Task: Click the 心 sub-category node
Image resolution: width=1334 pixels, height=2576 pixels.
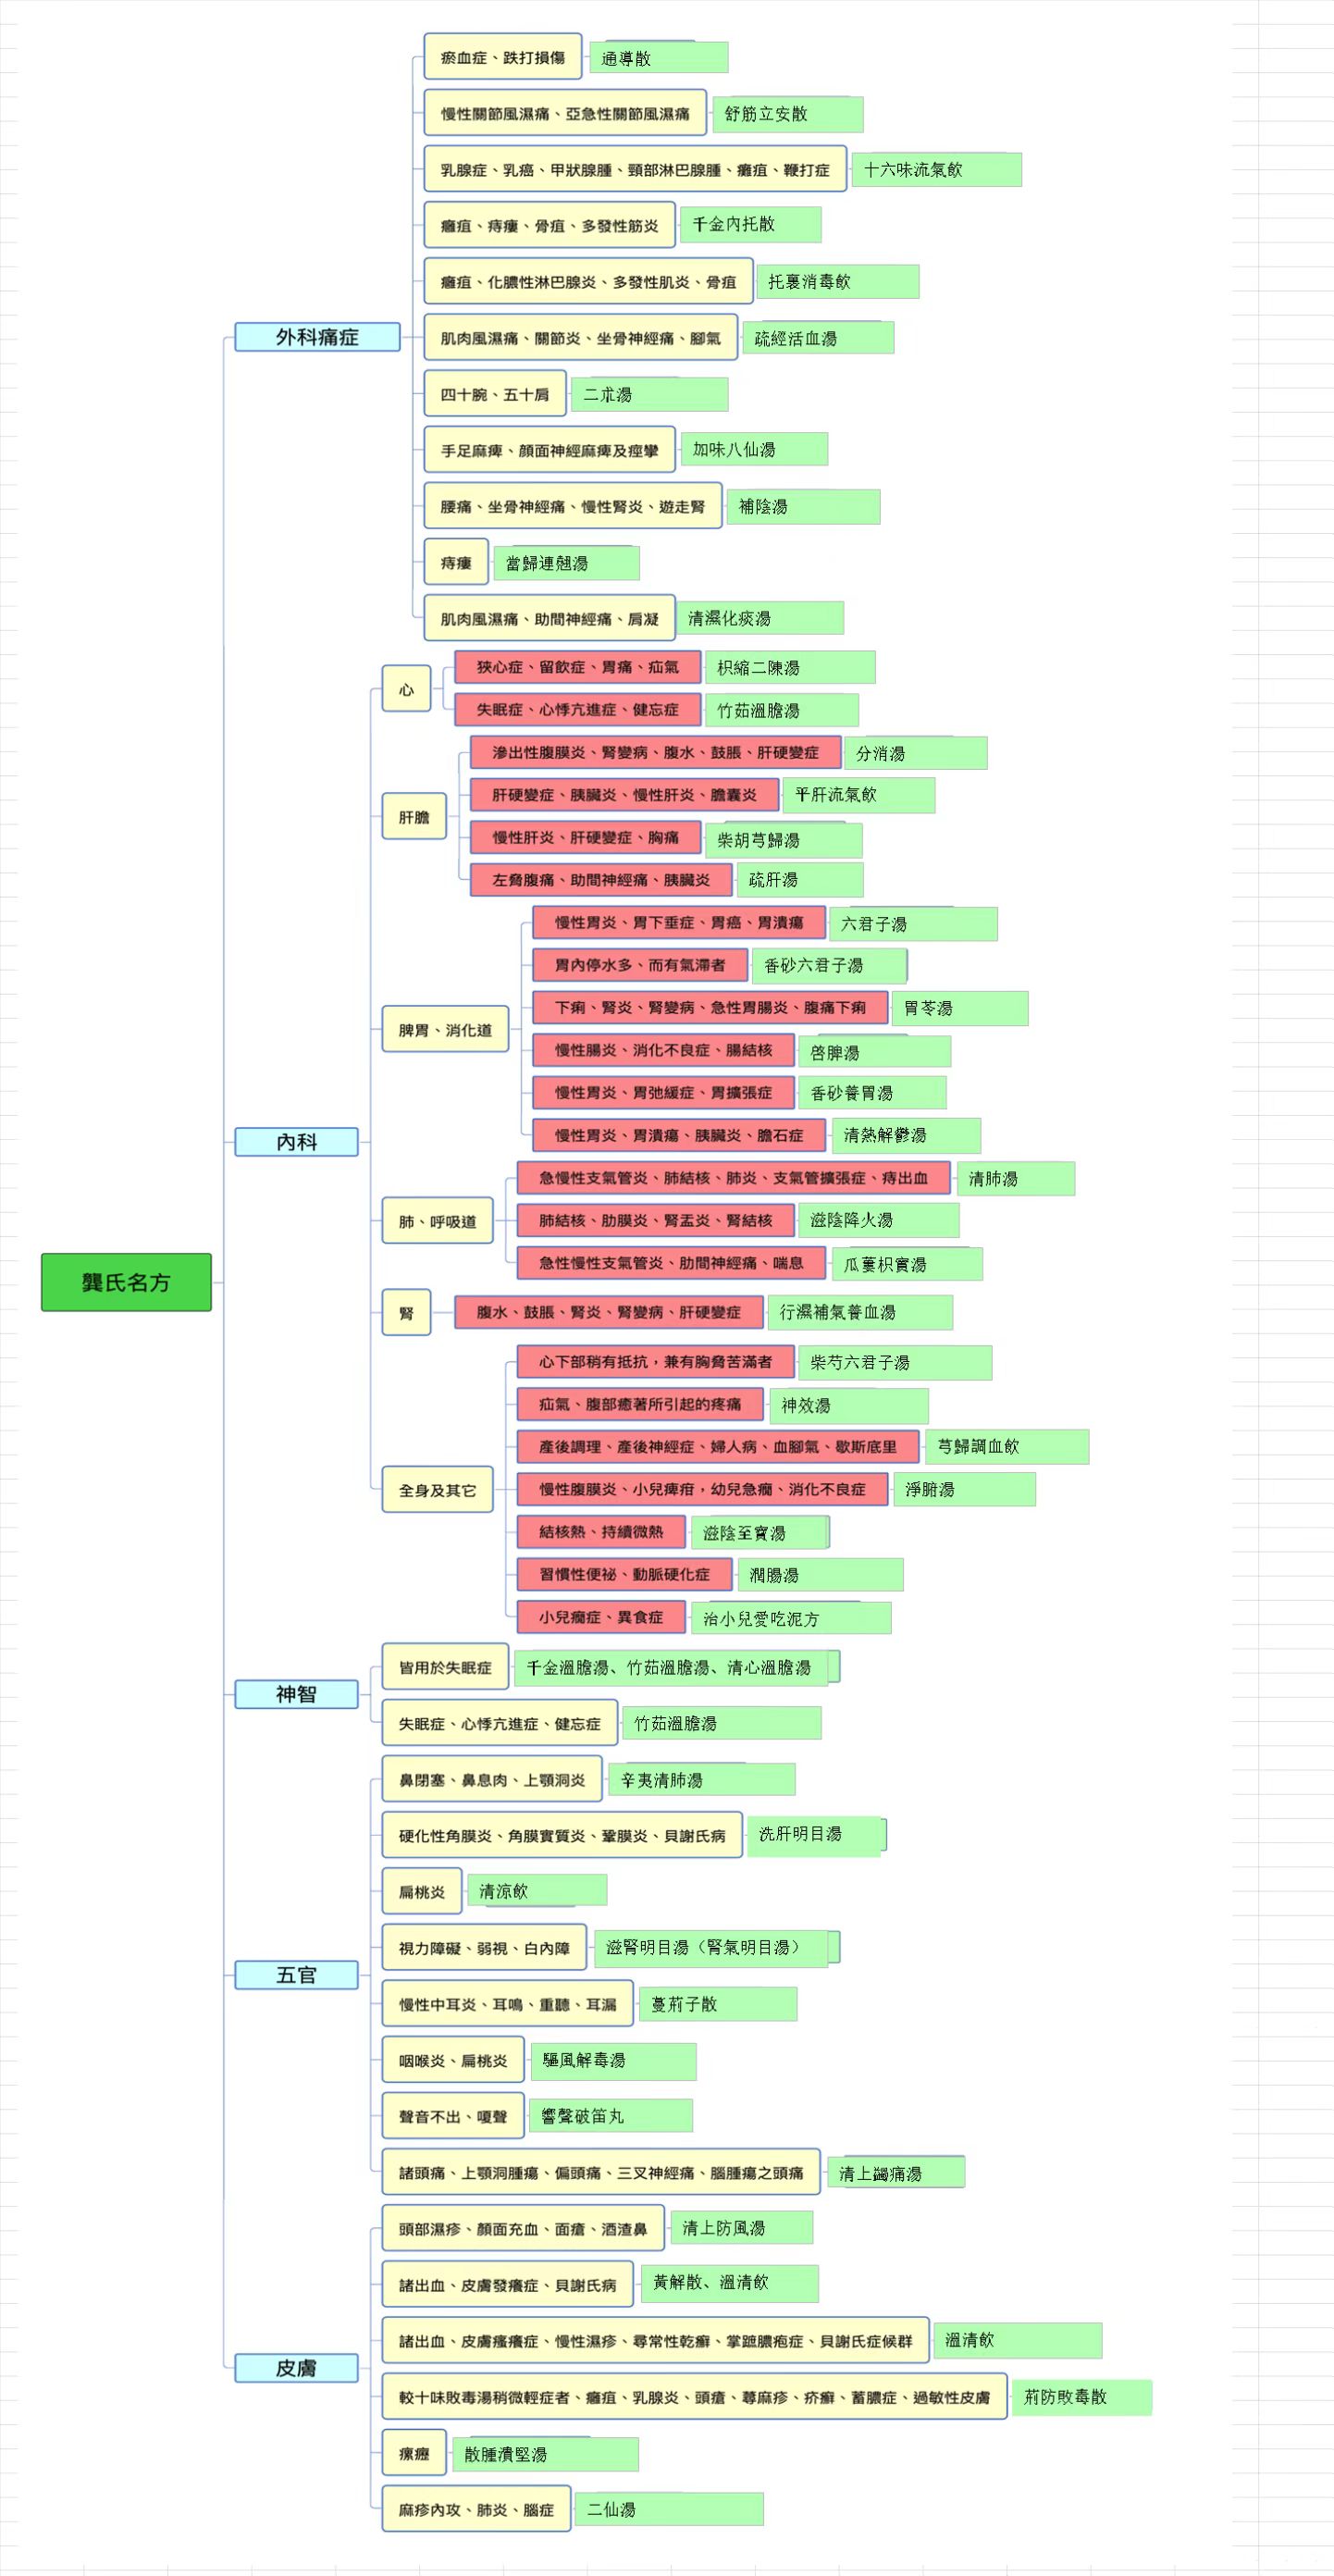Action: tap(406, 689)
